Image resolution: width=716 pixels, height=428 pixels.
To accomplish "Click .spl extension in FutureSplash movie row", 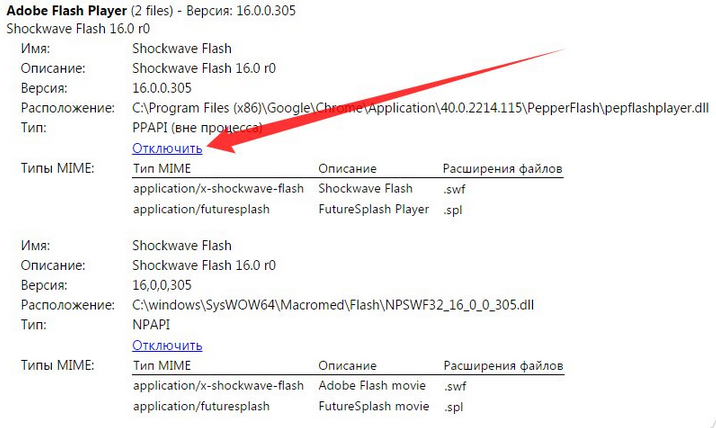I will [x=453, y=407].
